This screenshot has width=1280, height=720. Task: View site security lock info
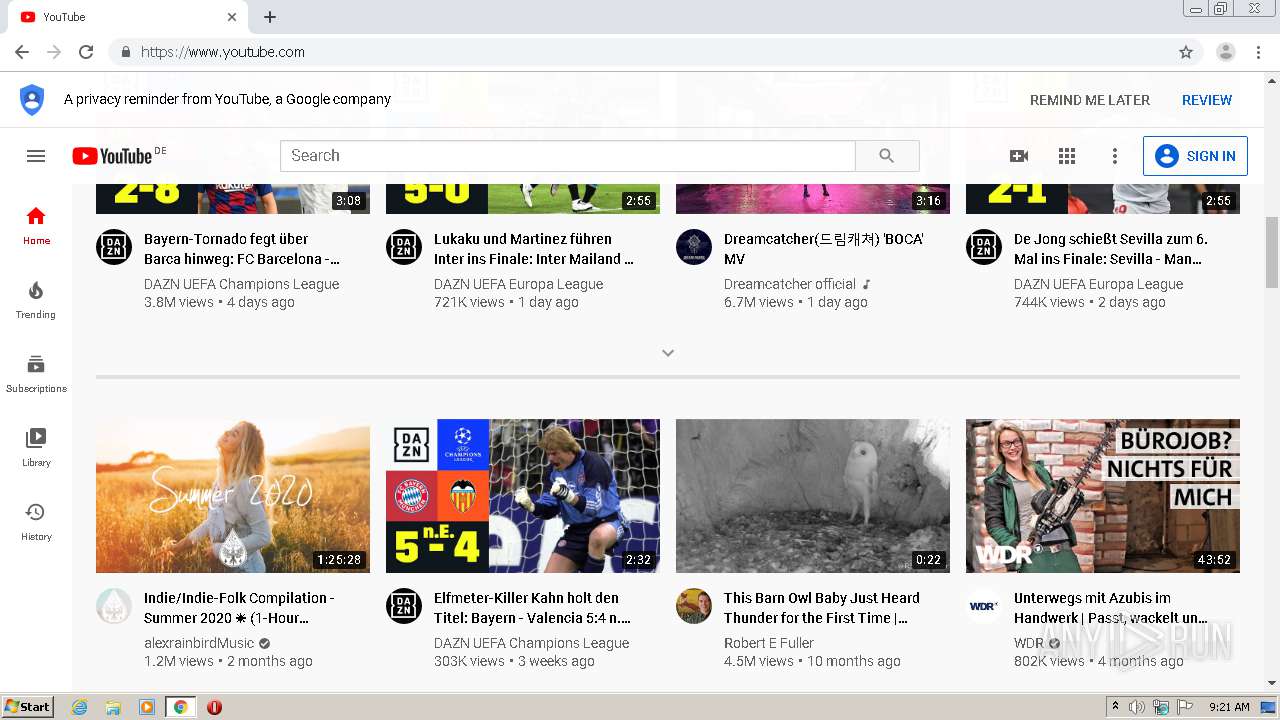pyautogui.click(x=126, y=52)
